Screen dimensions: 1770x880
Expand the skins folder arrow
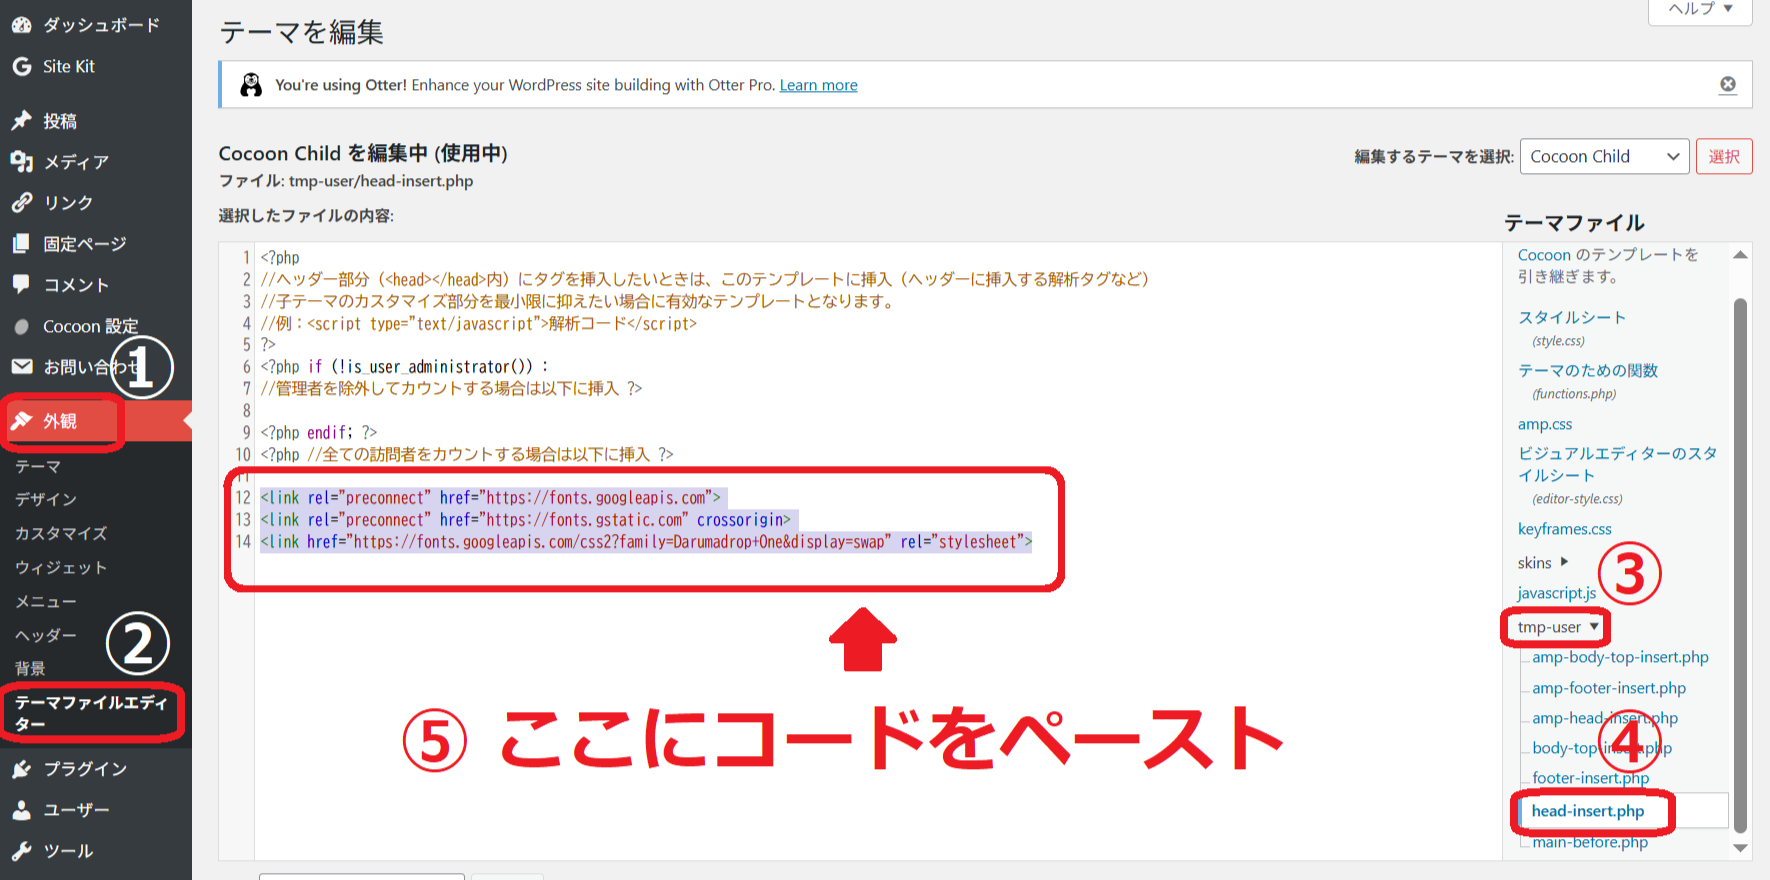pos(1565,562)
